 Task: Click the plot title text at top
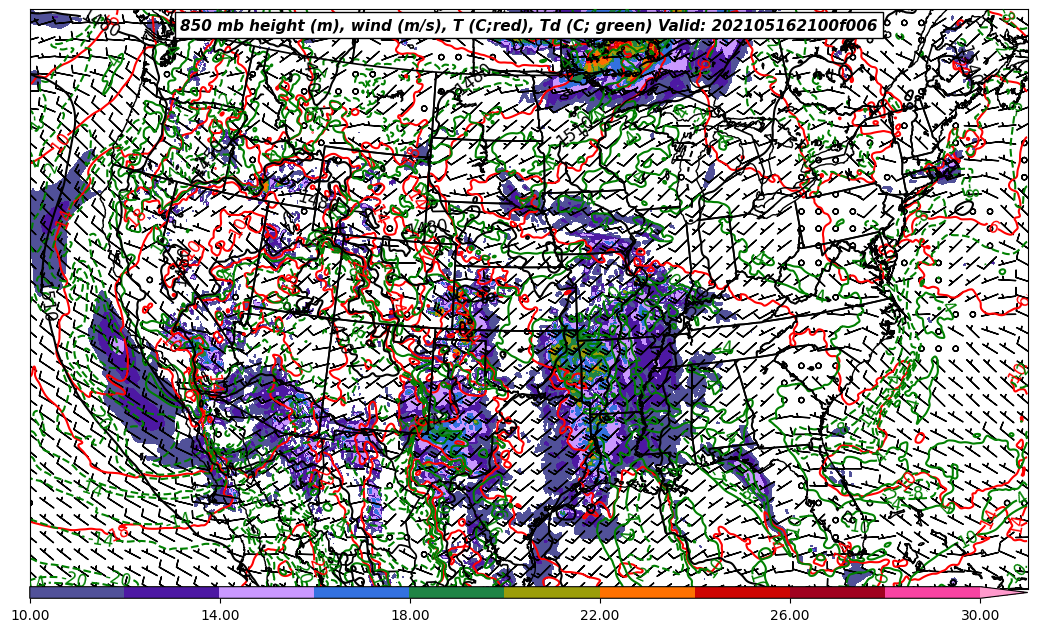coord(528,26)
